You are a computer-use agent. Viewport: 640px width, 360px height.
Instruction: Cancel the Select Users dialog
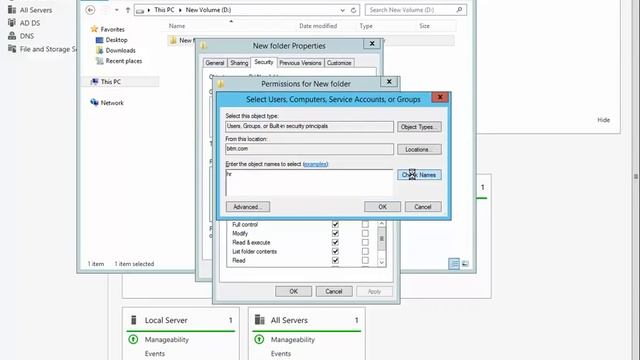pos(423,207)
